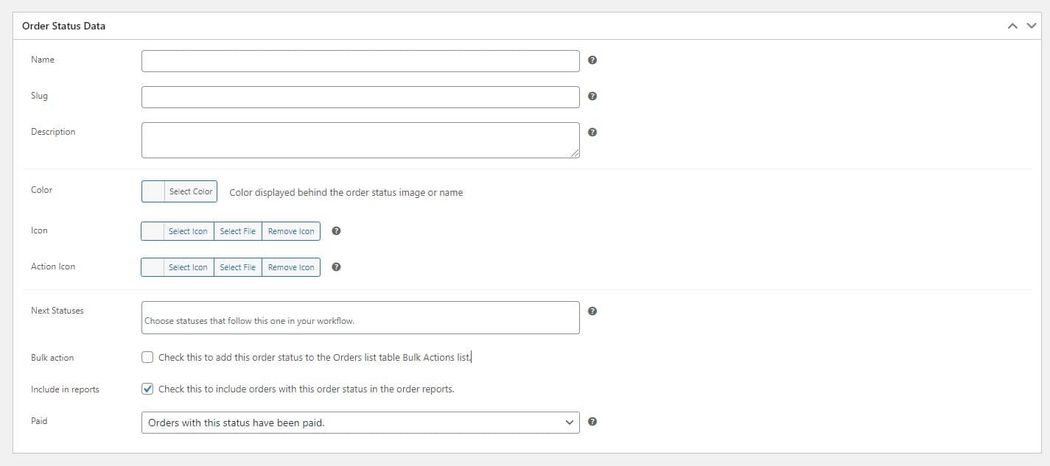Click help icon beside Description field

[x=592, y=132]
